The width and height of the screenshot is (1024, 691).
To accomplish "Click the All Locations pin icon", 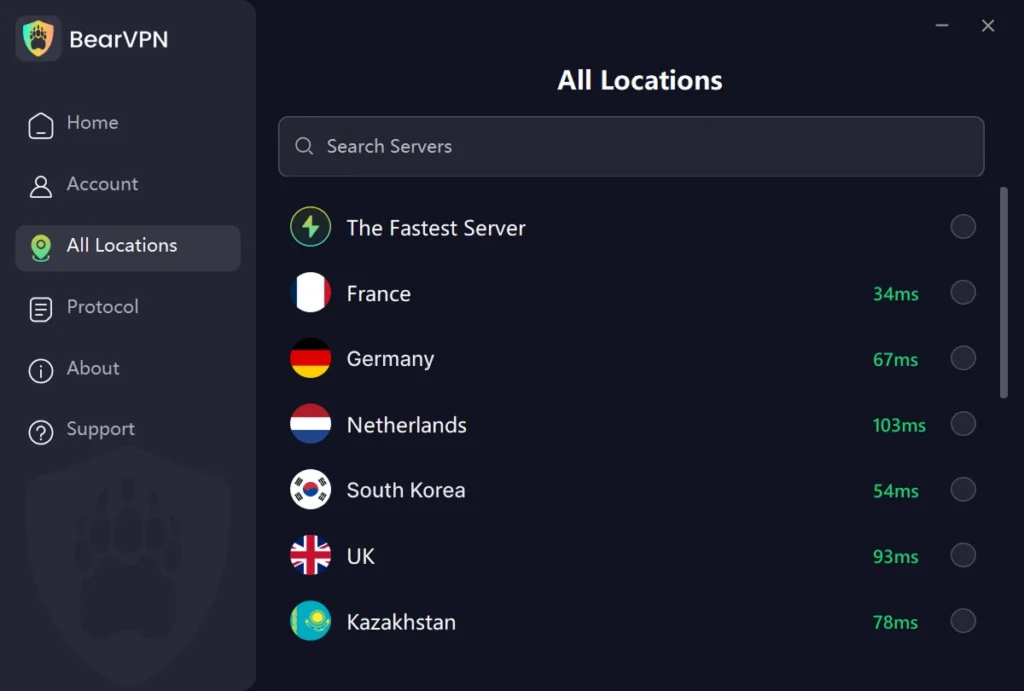I will click(x=40, y=246).
